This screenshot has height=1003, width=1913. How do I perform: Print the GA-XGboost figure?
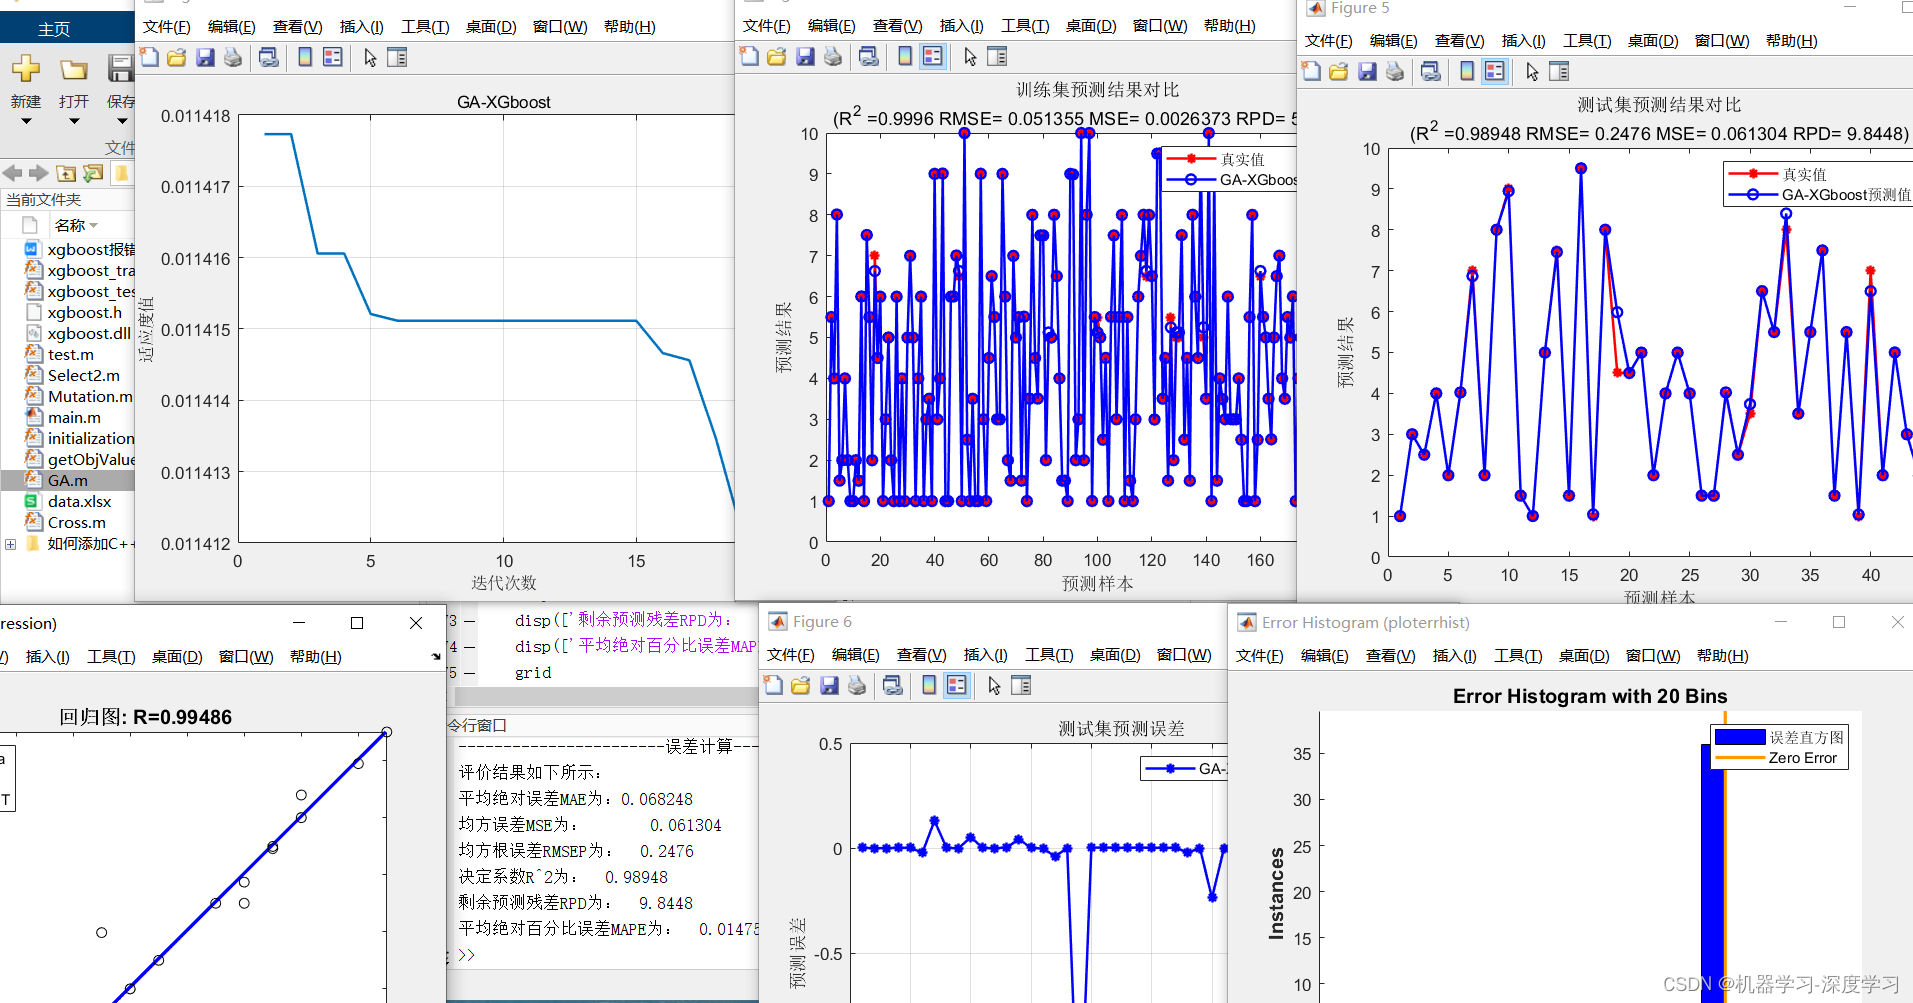[x=233, y=57]
